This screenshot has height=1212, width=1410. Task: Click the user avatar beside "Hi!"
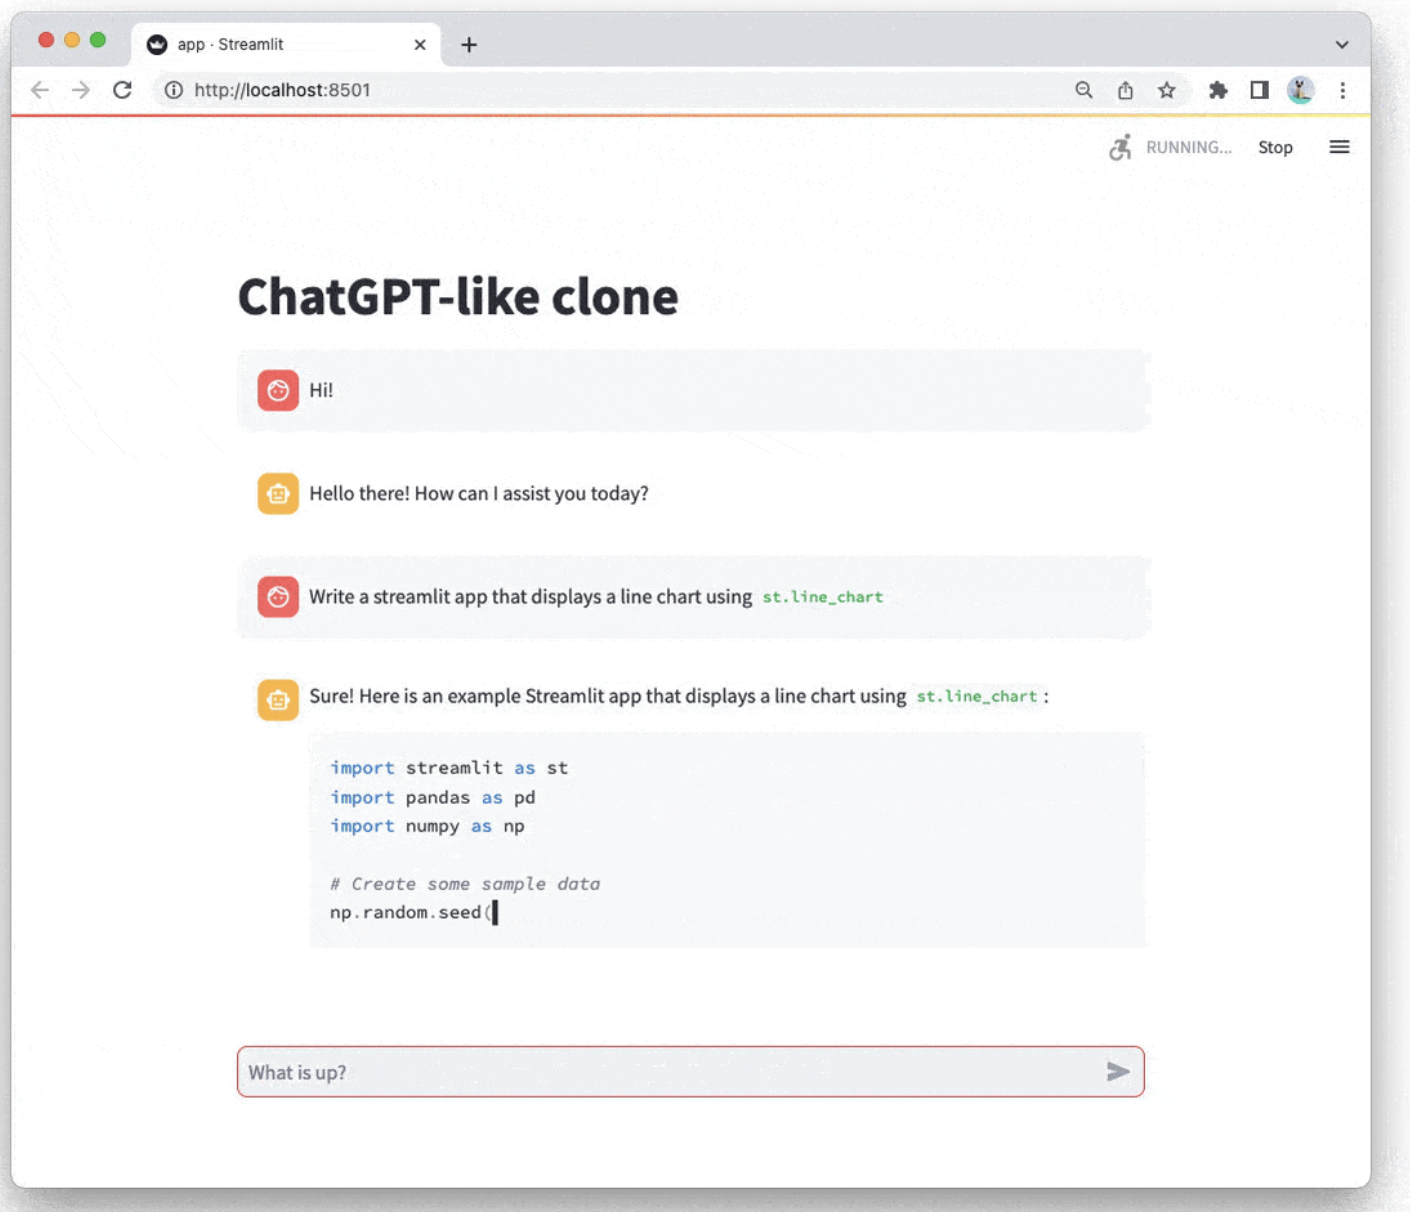[278, 390]
